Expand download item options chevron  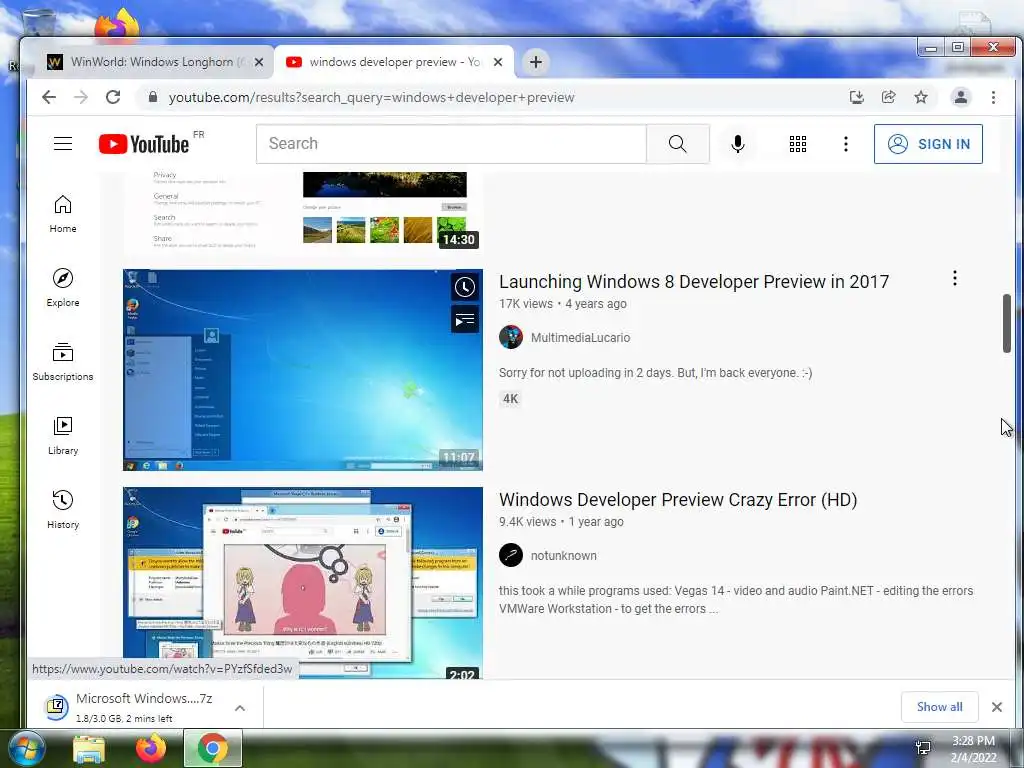(240, 708)
